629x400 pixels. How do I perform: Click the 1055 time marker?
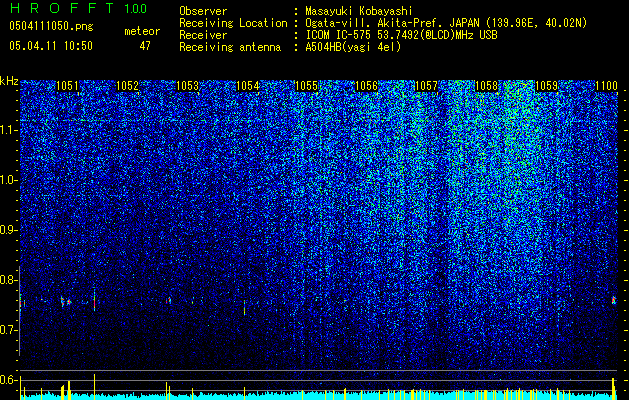click(x=306, y=86)
